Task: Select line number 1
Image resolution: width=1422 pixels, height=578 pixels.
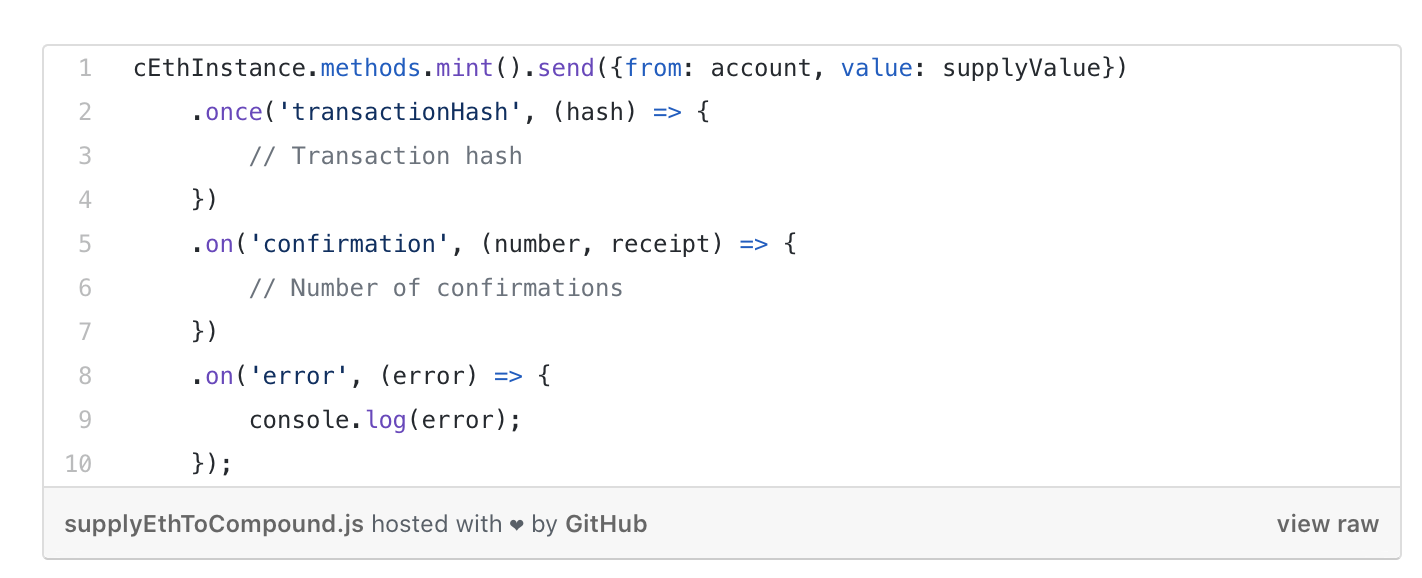Action: (85, 68)
